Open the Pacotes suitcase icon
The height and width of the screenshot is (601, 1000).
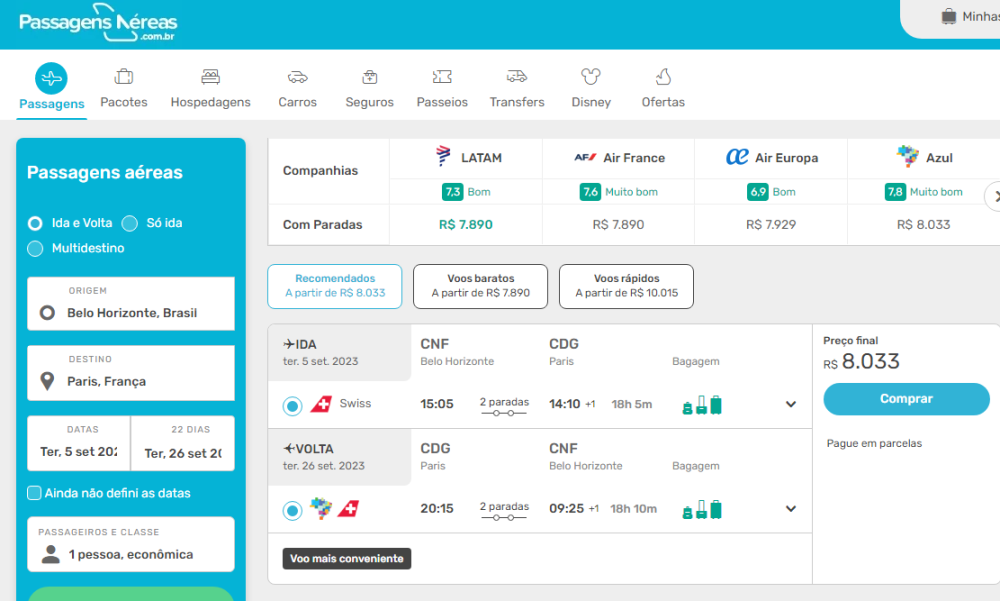[x=124, y=77]
